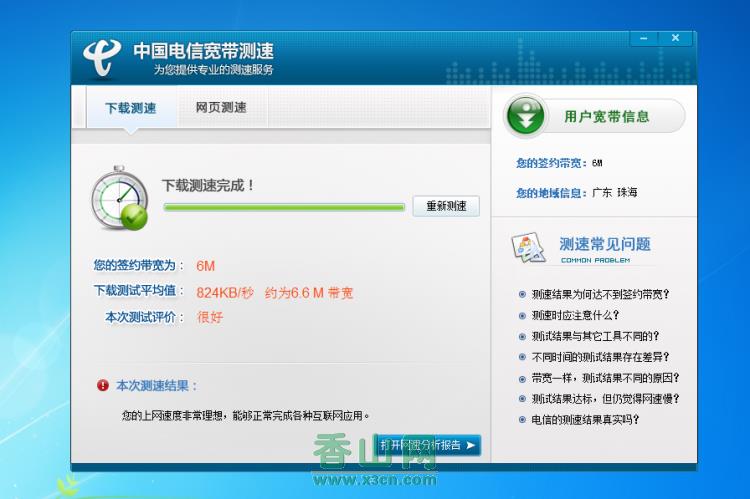Click the 本次测试评价: label
The image size is (750, 499).
coord(144,317)
